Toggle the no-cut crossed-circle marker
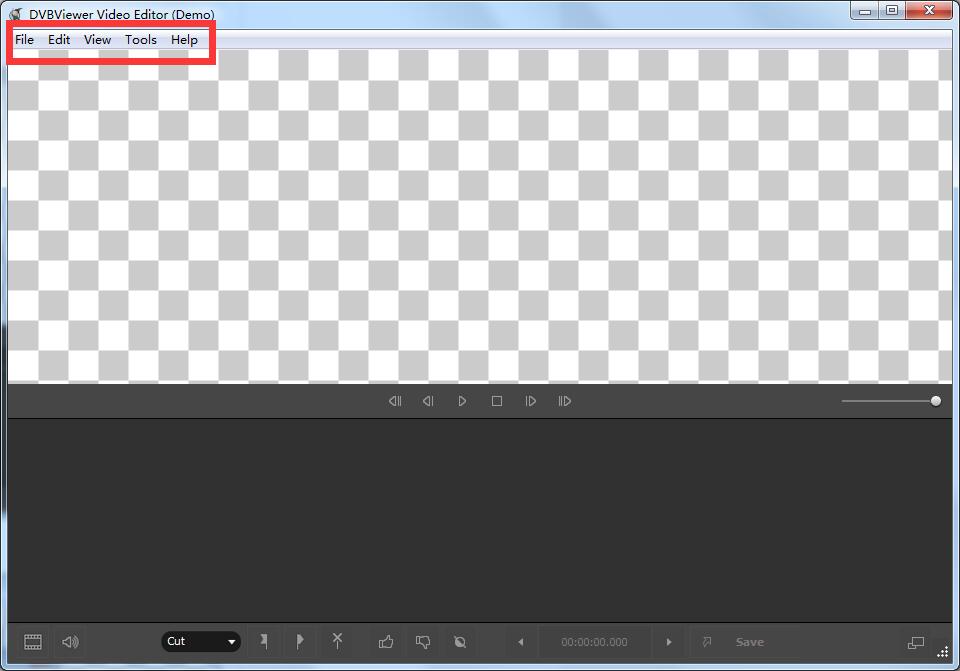This screenshot has width=960, height=671. tap(459, 642)
